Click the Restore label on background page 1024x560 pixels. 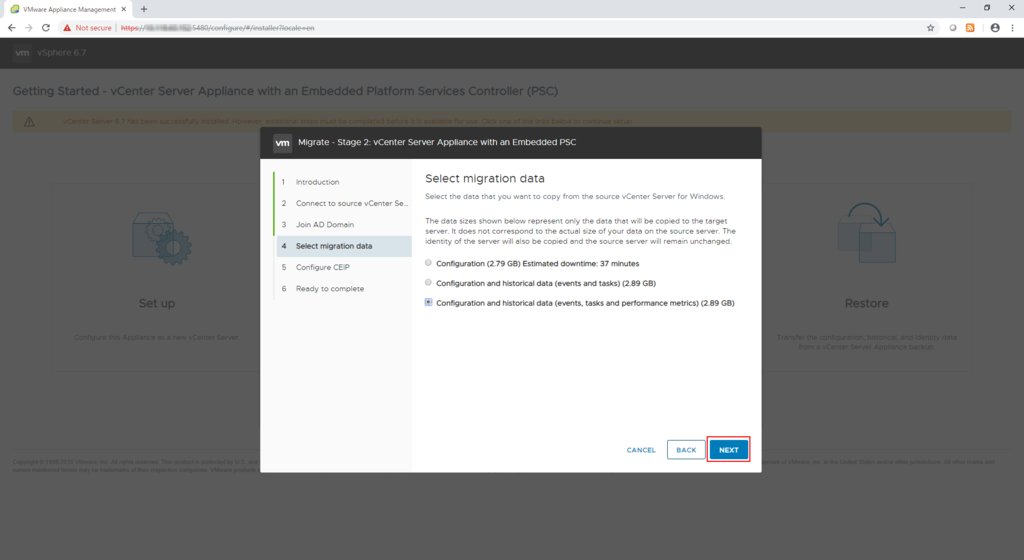(x=866, y=303)
